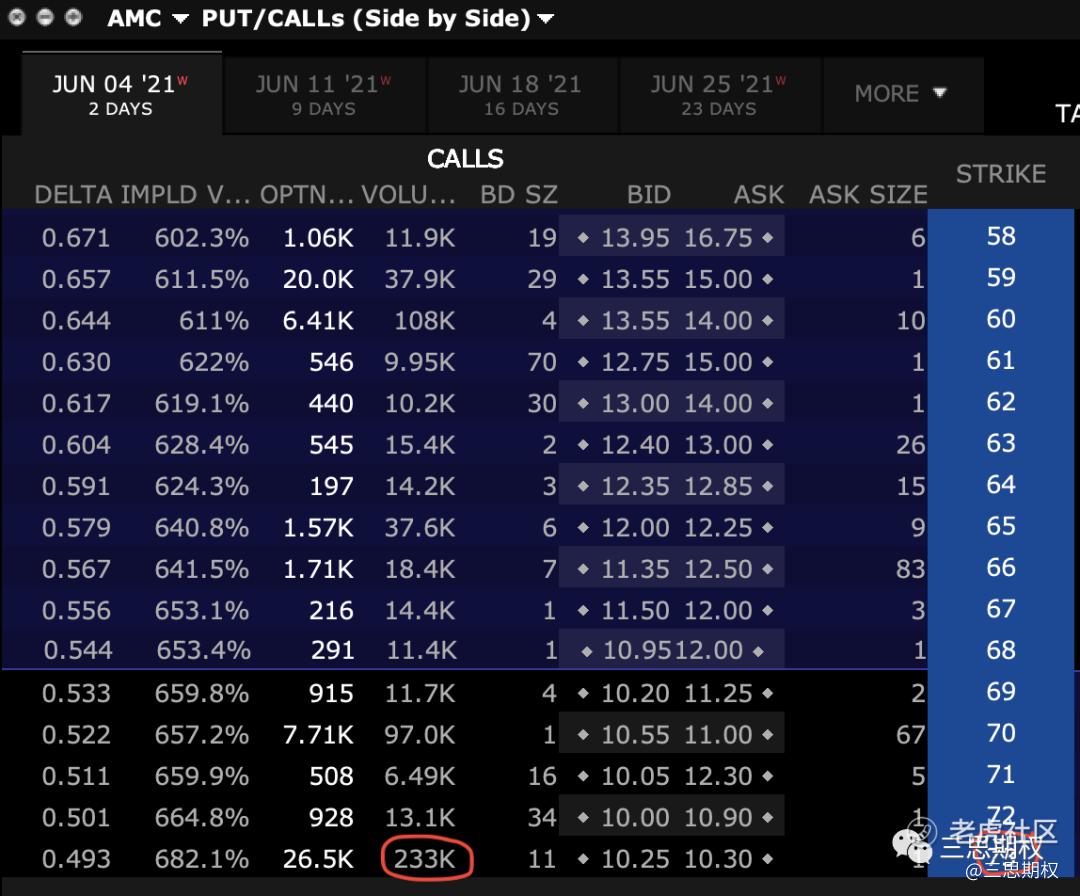The width and height of the screenshot is (1080, 896).
Task: Select strike price 69
Action: [1001, 691]
